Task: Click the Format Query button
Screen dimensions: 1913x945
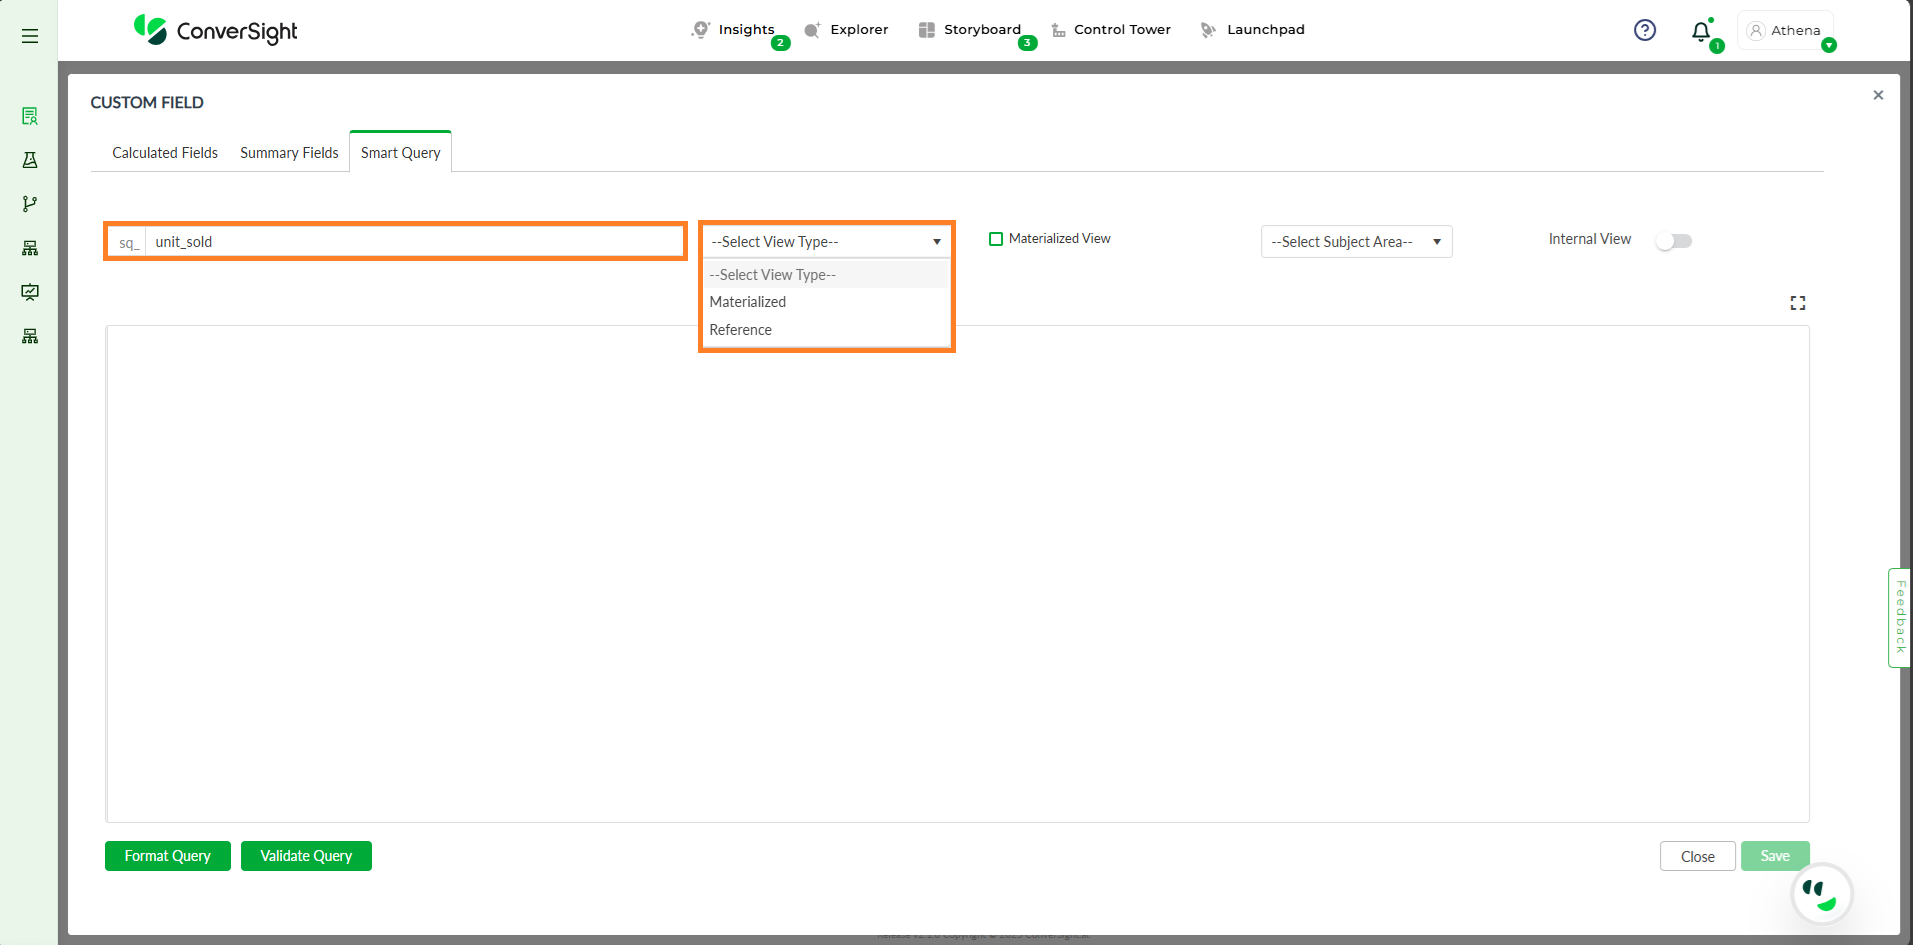Action: pos(167,856)
